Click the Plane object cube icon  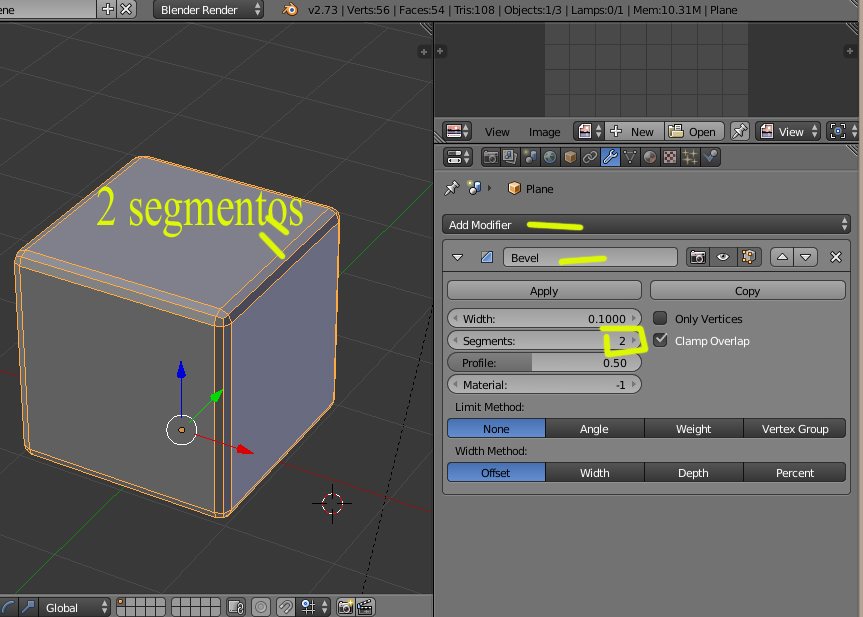pyautogui.click(x=514, y=188)
